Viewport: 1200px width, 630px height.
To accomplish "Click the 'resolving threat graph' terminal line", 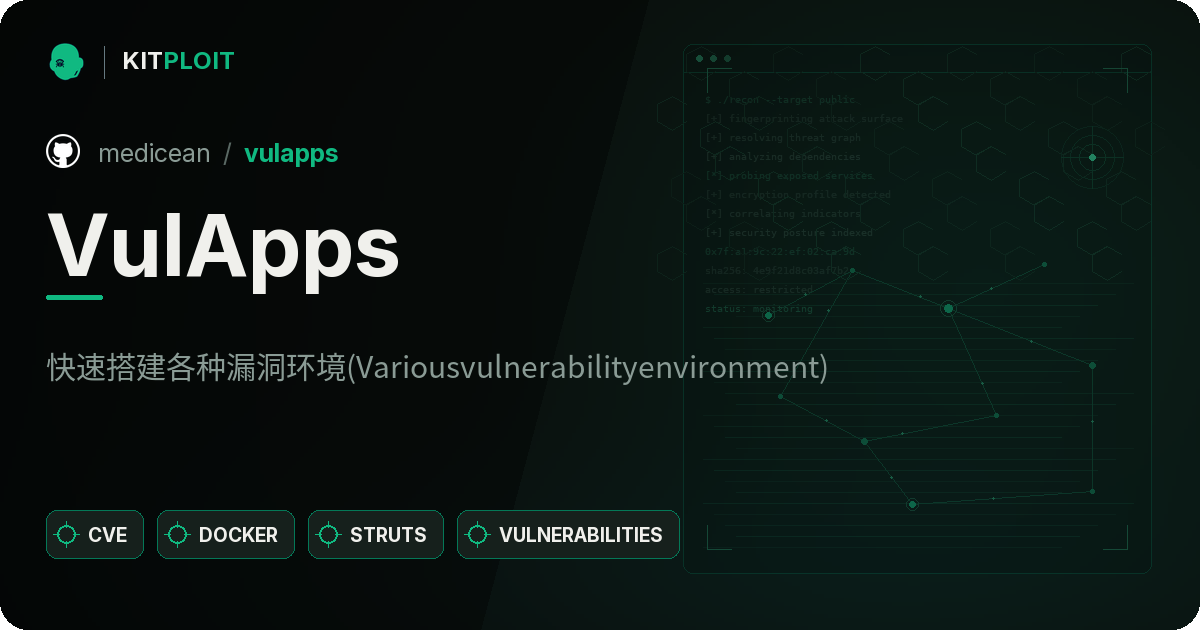I will 782,138.
